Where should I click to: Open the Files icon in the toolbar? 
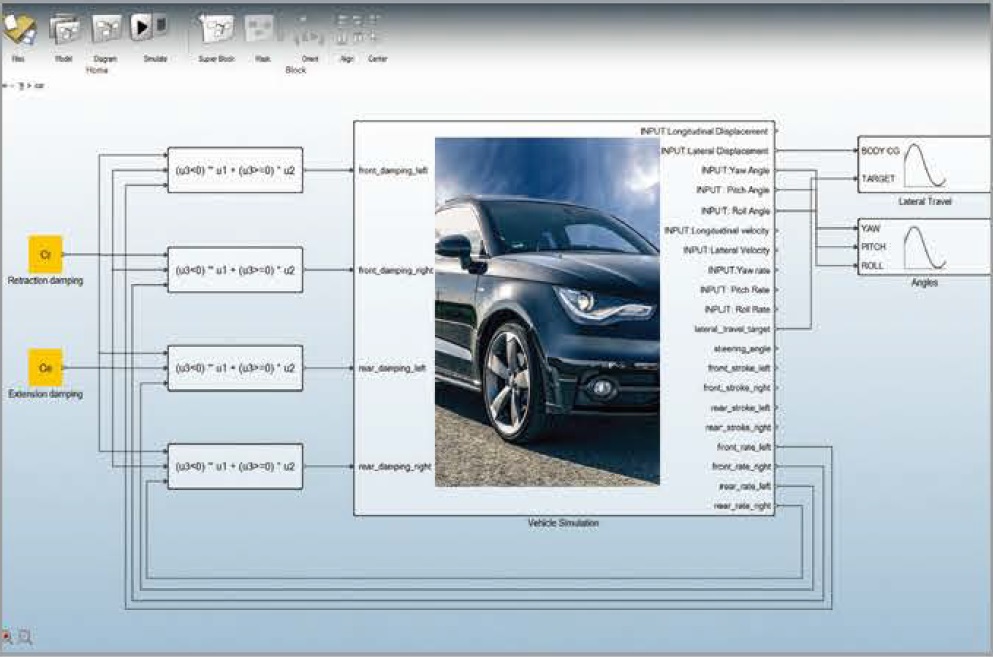pyautogui.click(x=19, y=30)
